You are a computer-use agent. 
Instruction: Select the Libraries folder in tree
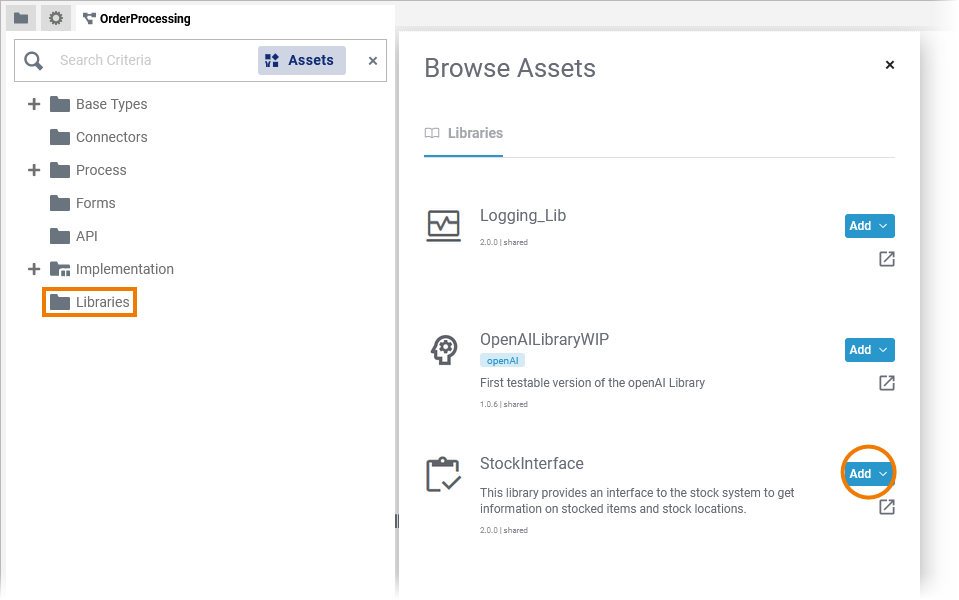[x=102, y=302]
